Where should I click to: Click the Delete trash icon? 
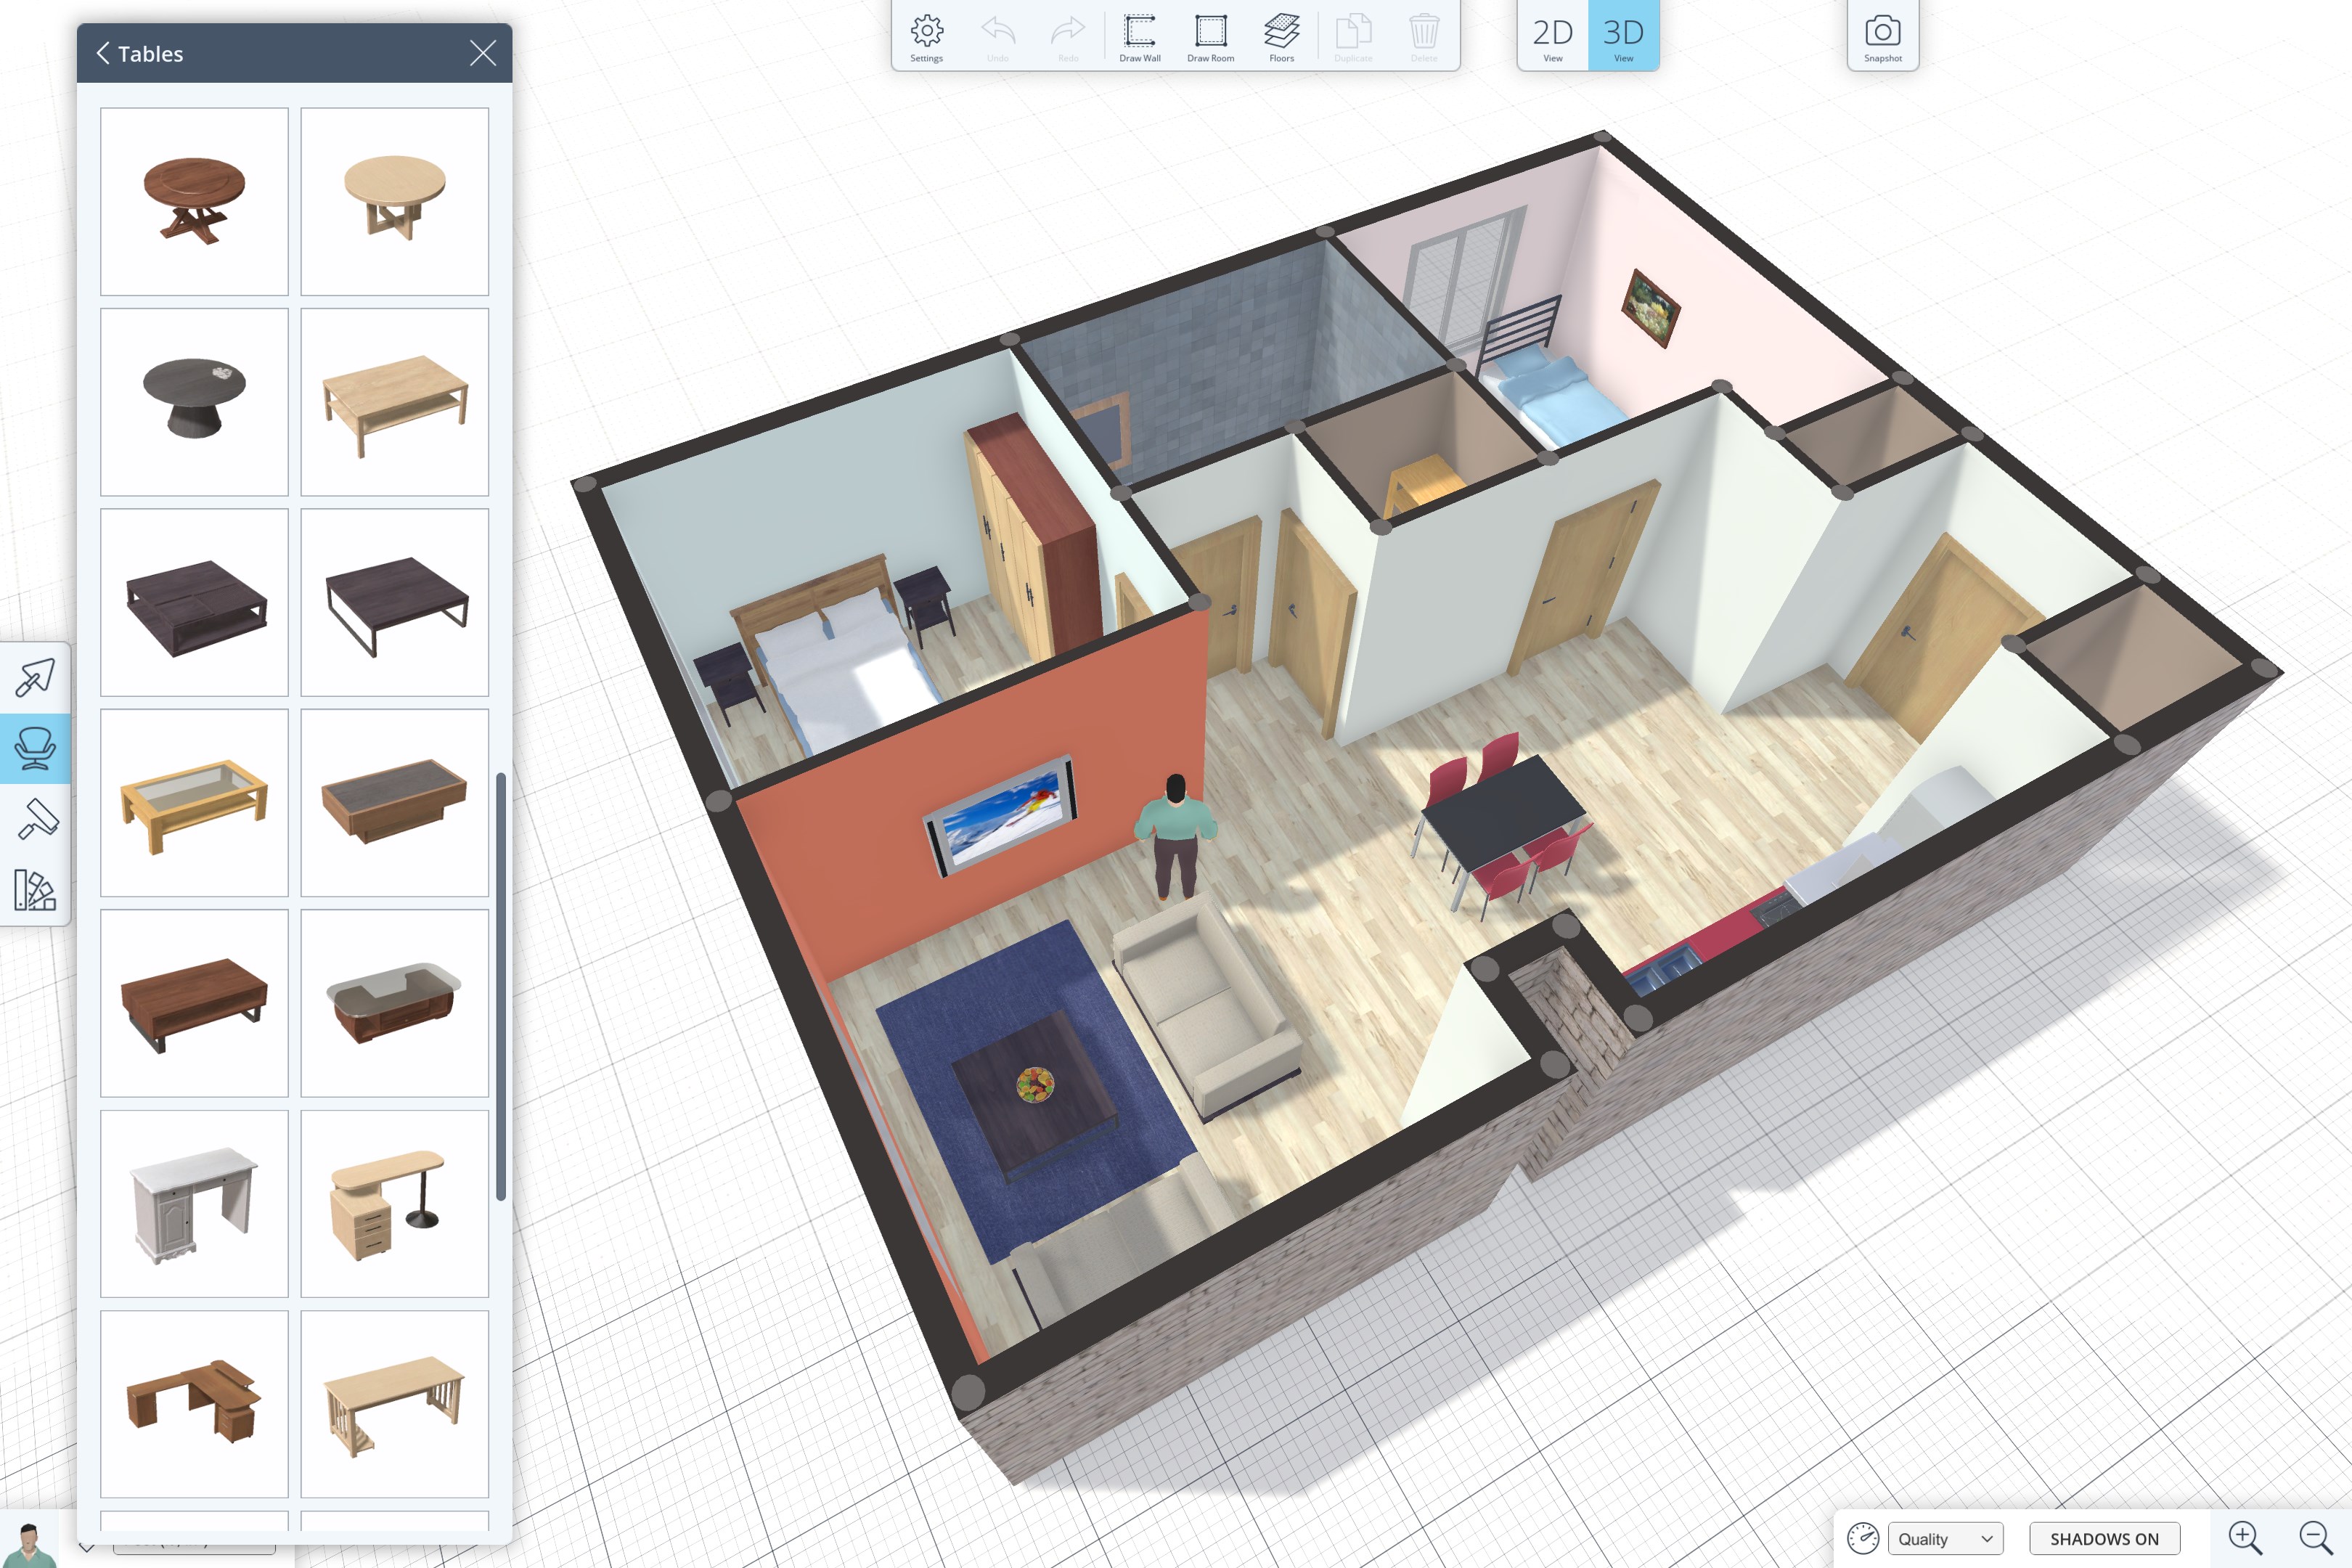coord(1424,37)
